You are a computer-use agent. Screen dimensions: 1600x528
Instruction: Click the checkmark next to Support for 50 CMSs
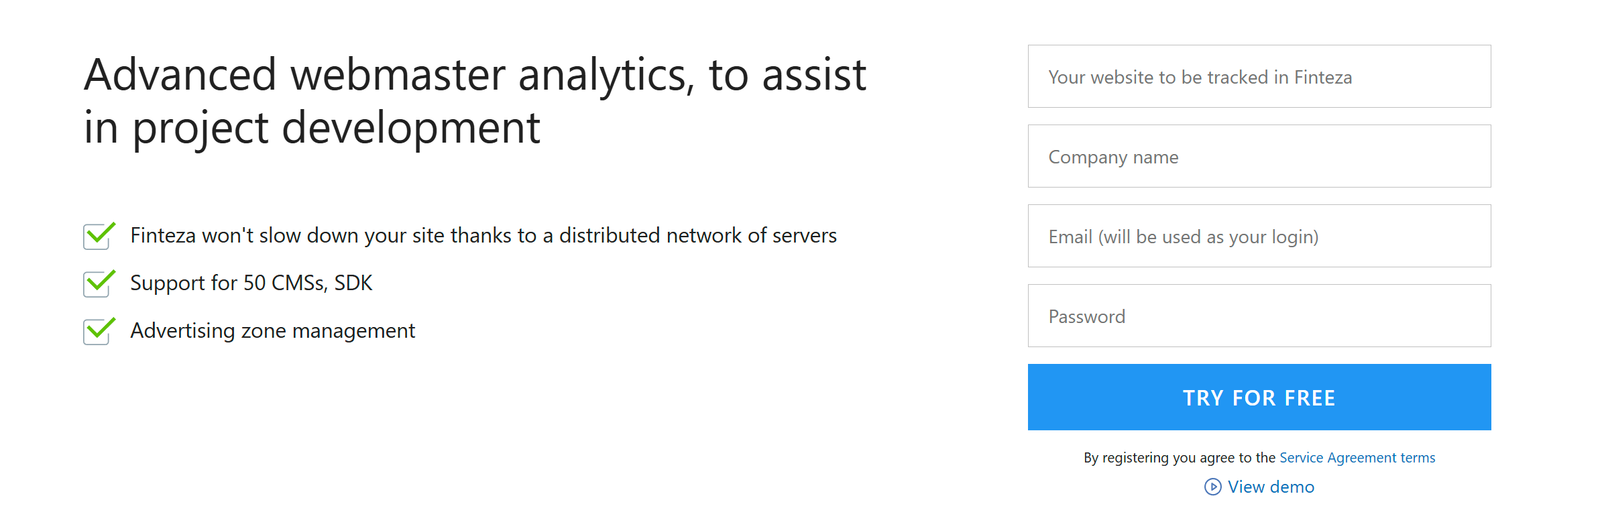pos(99,284)
